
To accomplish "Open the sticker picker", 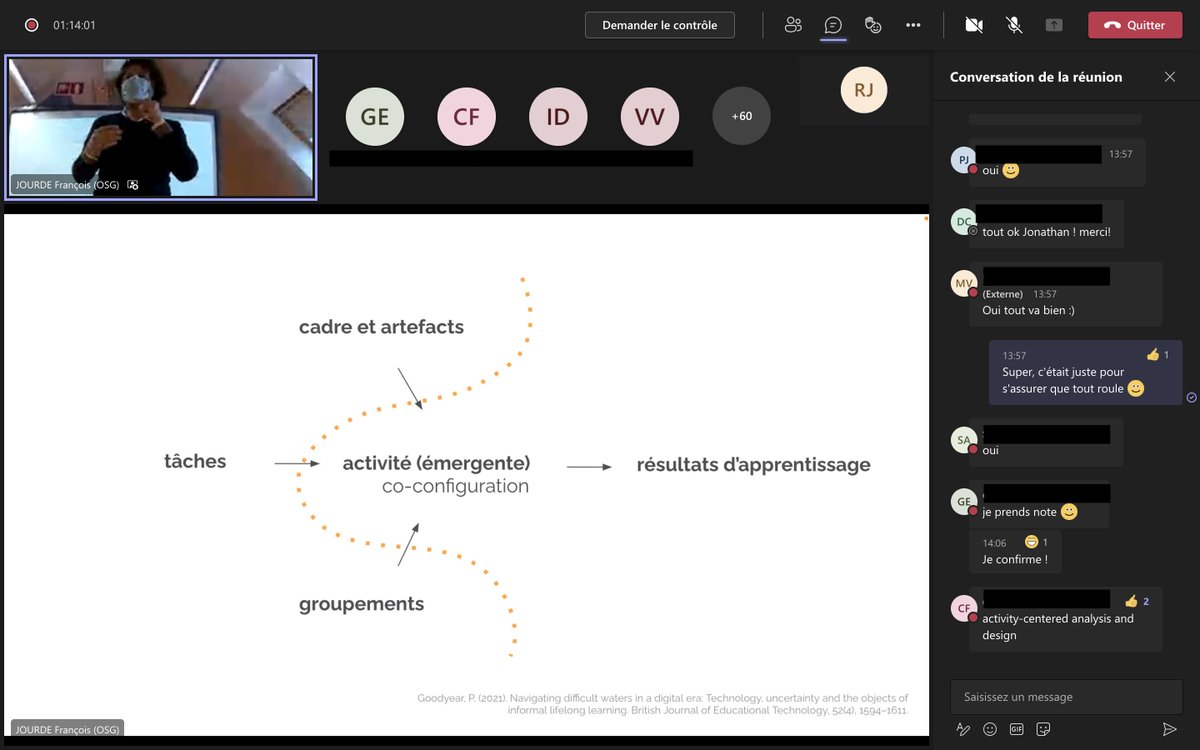I will point(1043,729).
